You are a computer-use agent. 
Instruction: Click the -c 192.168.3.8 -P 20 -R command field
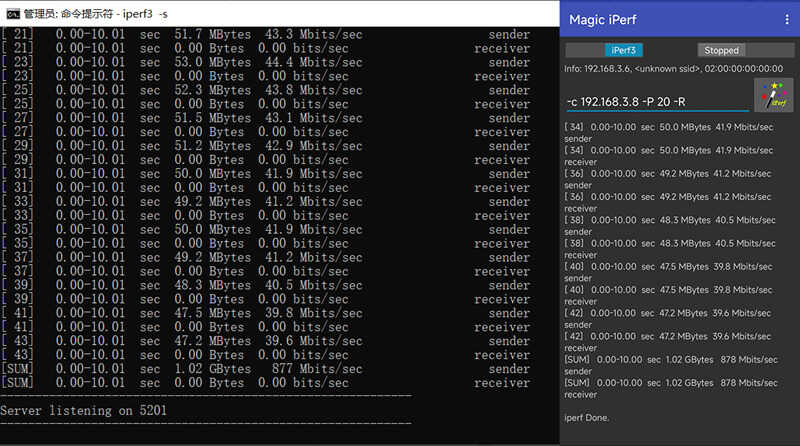pyautogui.click(x=657, y=102)
